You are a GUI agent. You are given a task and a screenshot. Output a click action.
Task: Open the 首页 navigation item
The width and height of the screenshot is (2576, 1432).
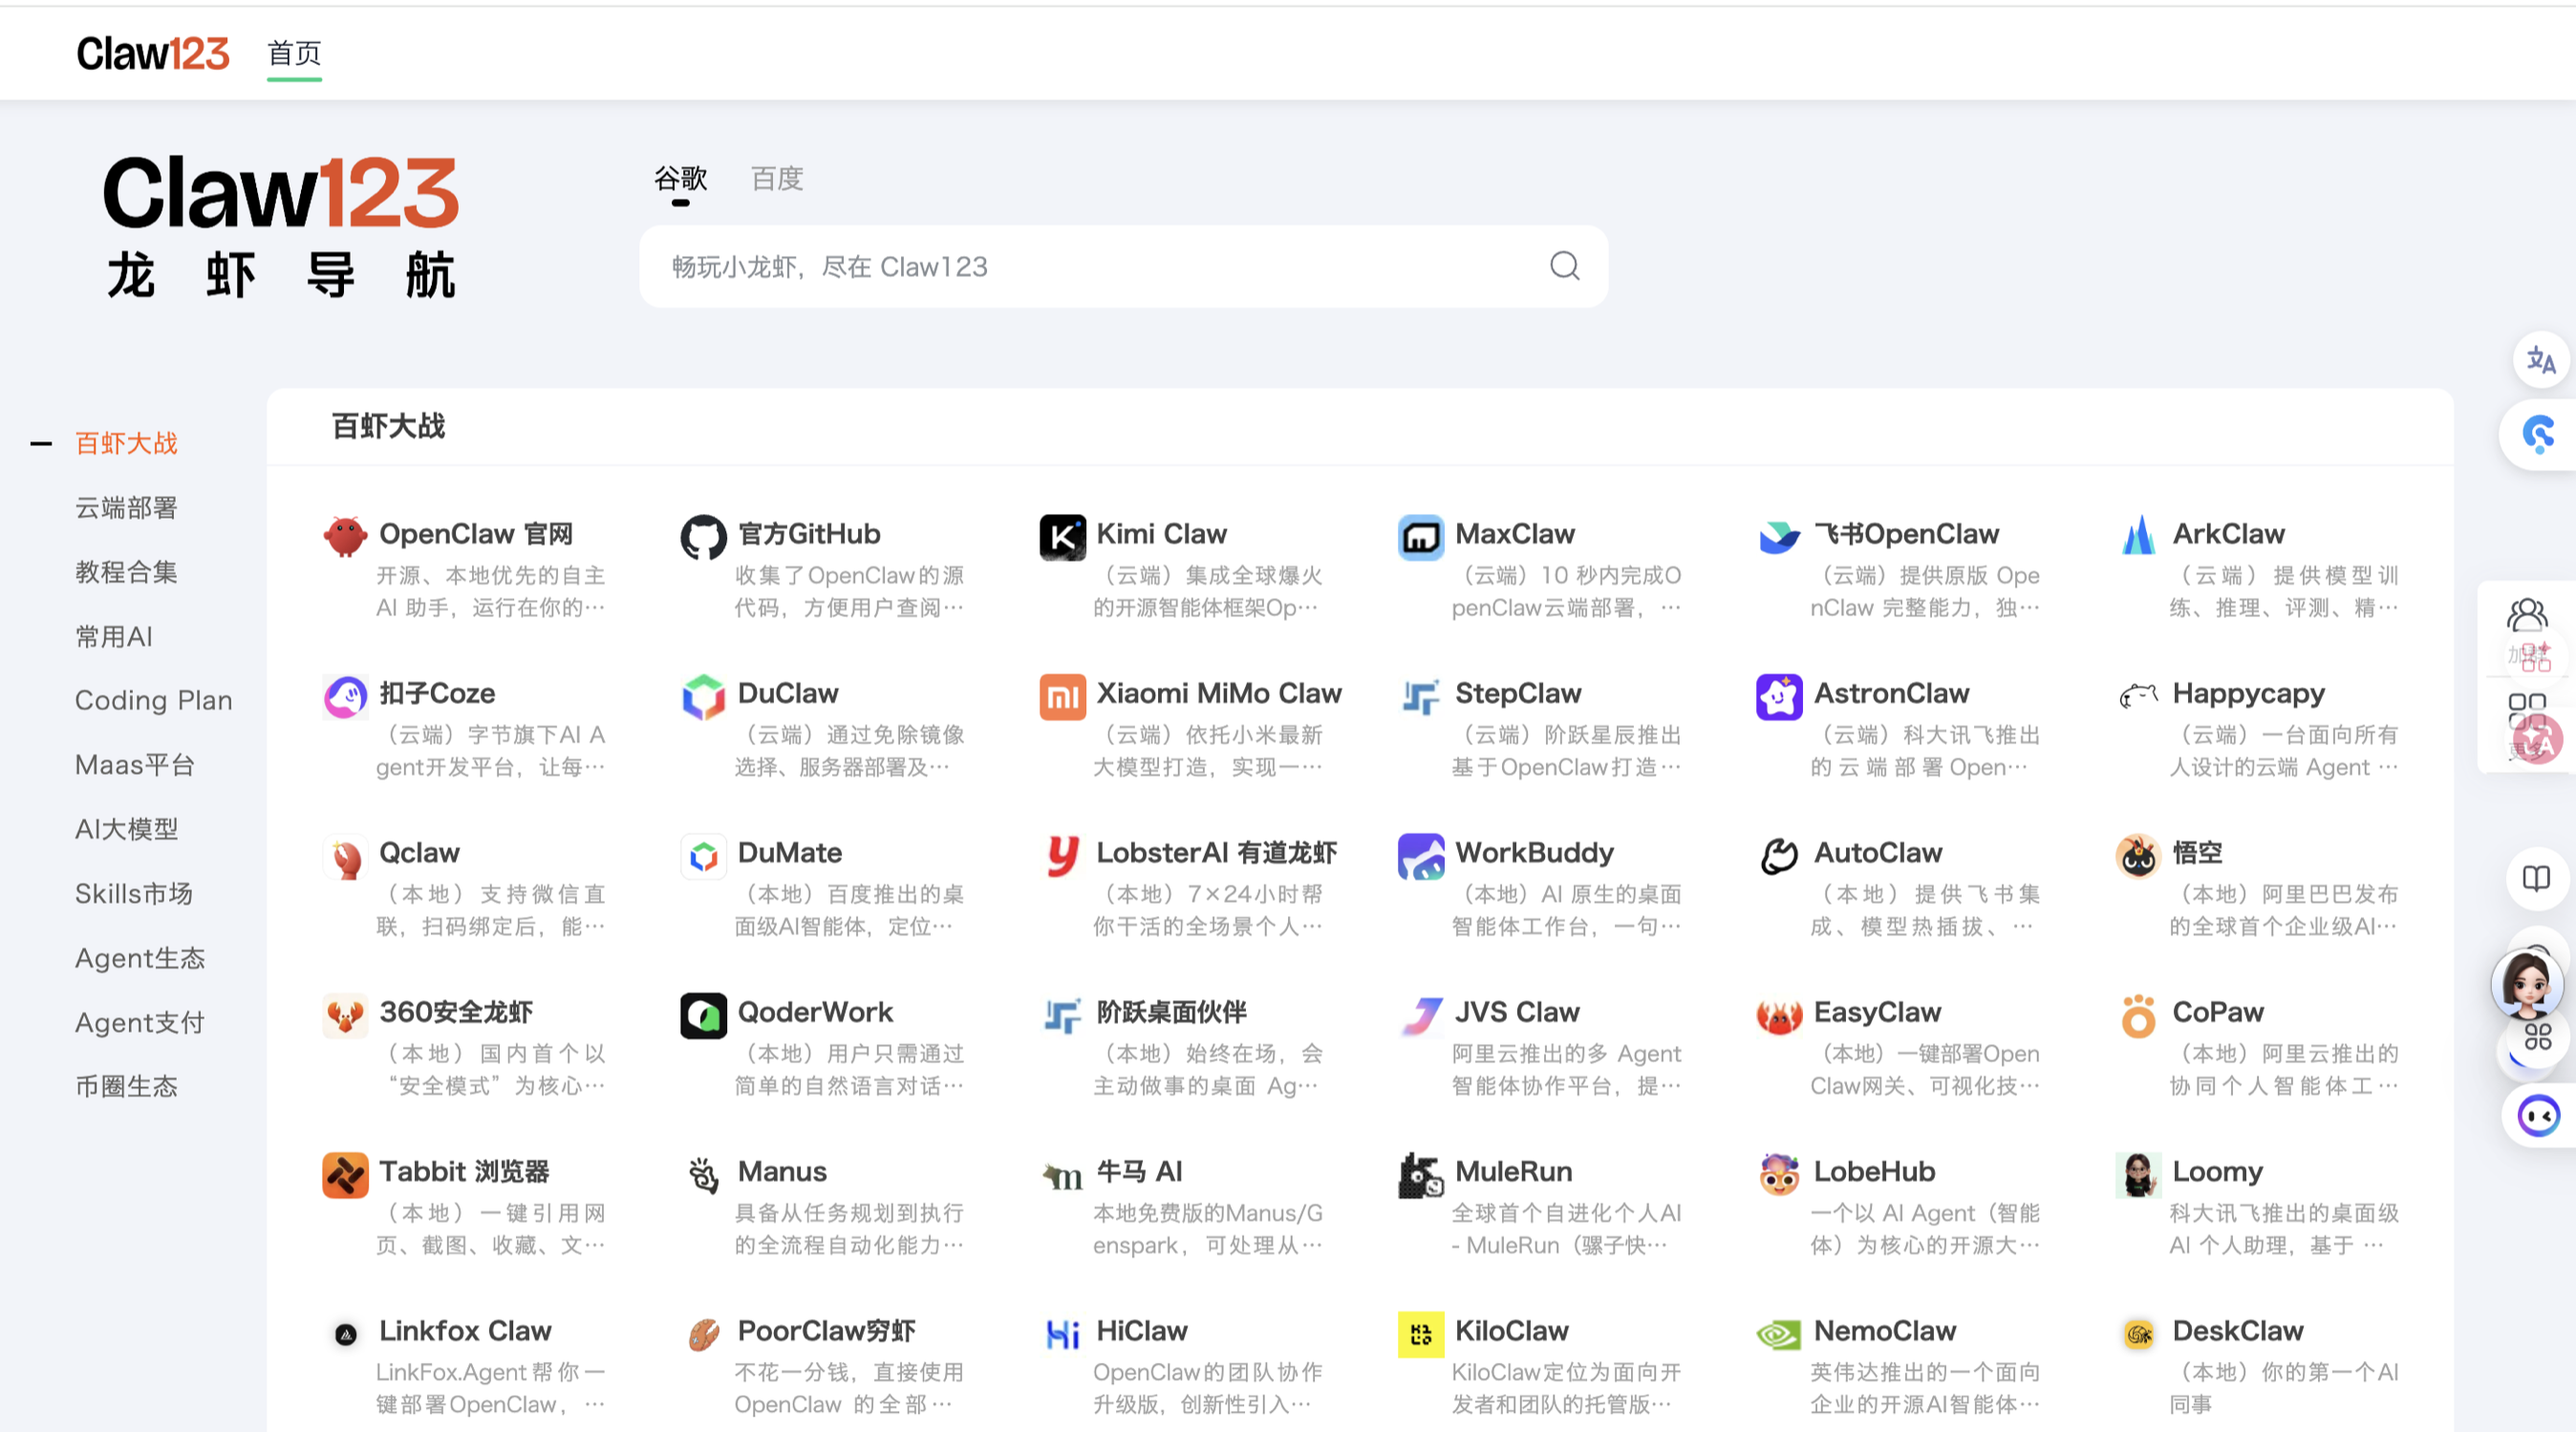click(x=294, y=53)
